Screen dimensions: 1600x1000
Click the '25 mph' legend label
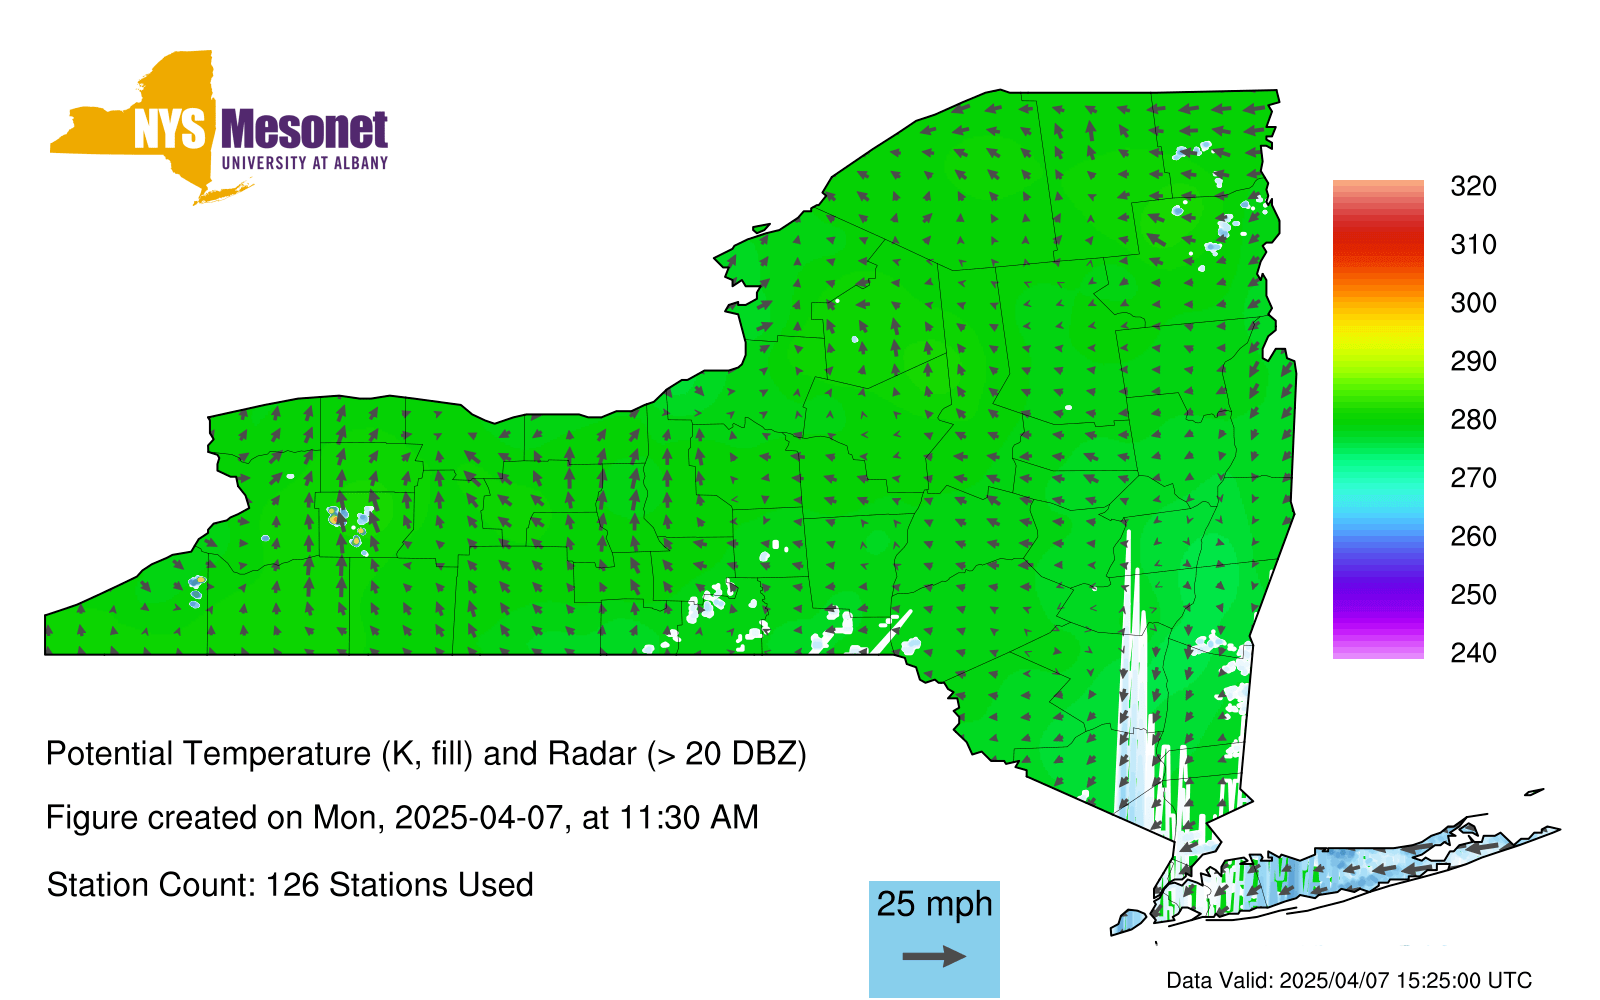click(934, 904)
